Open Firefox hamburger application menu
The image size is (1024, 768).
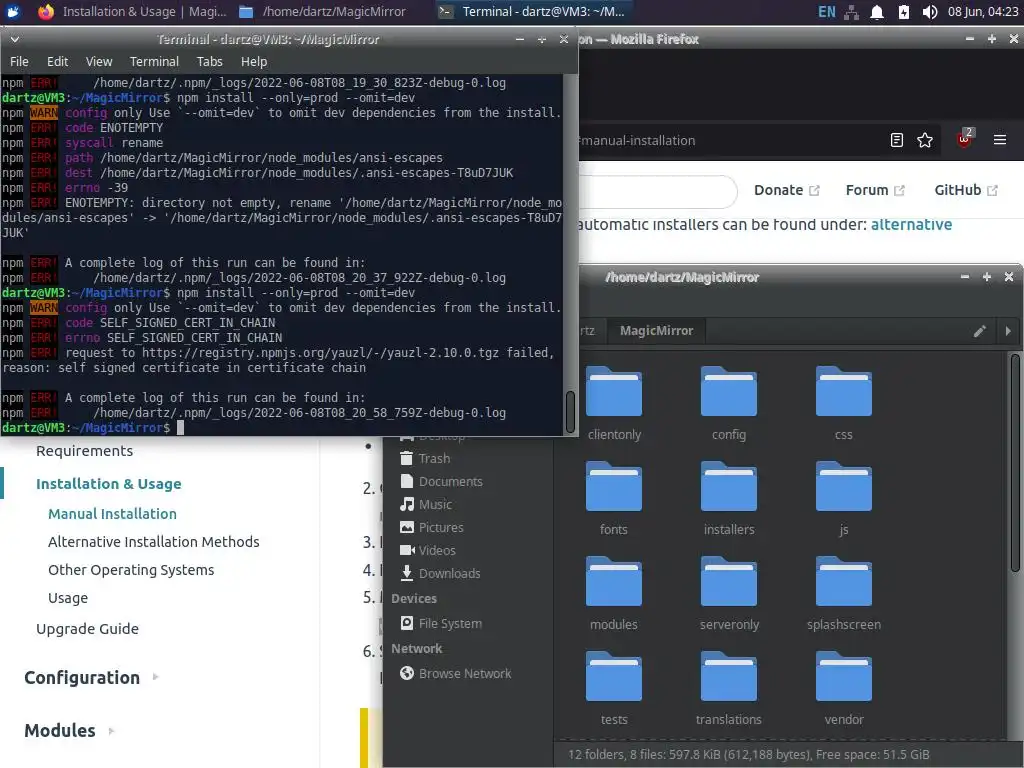coord(999,140)
